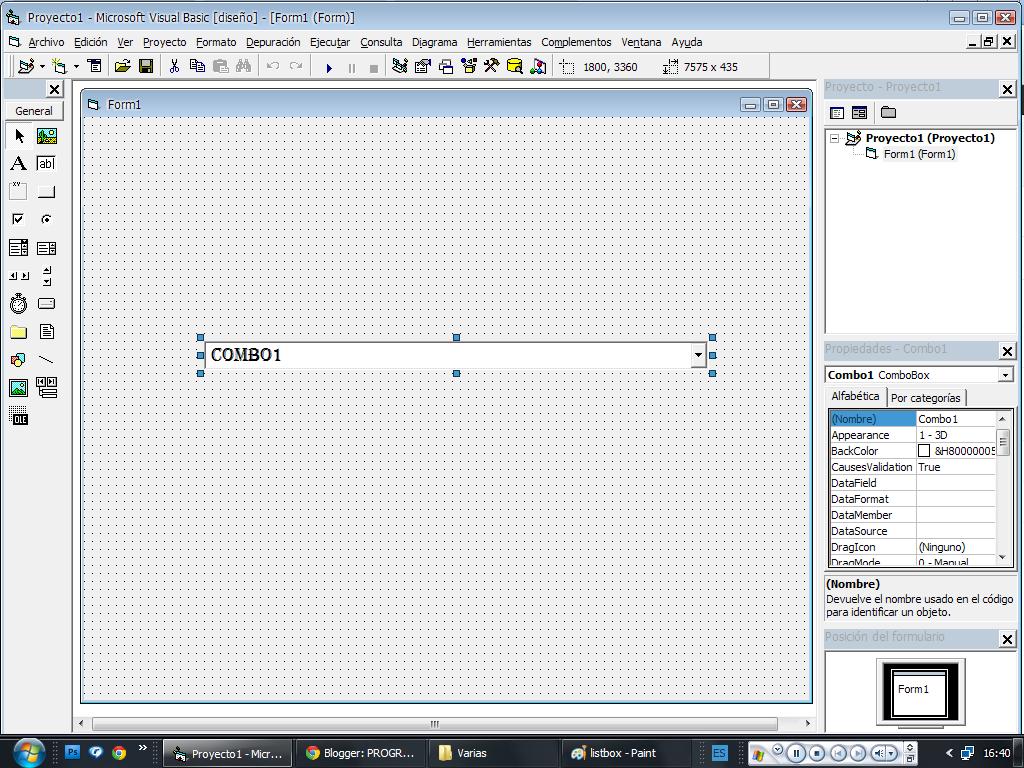Click the (Nombre) value field Combo1
The image size is (1024, 768).
tap(955, 419)
